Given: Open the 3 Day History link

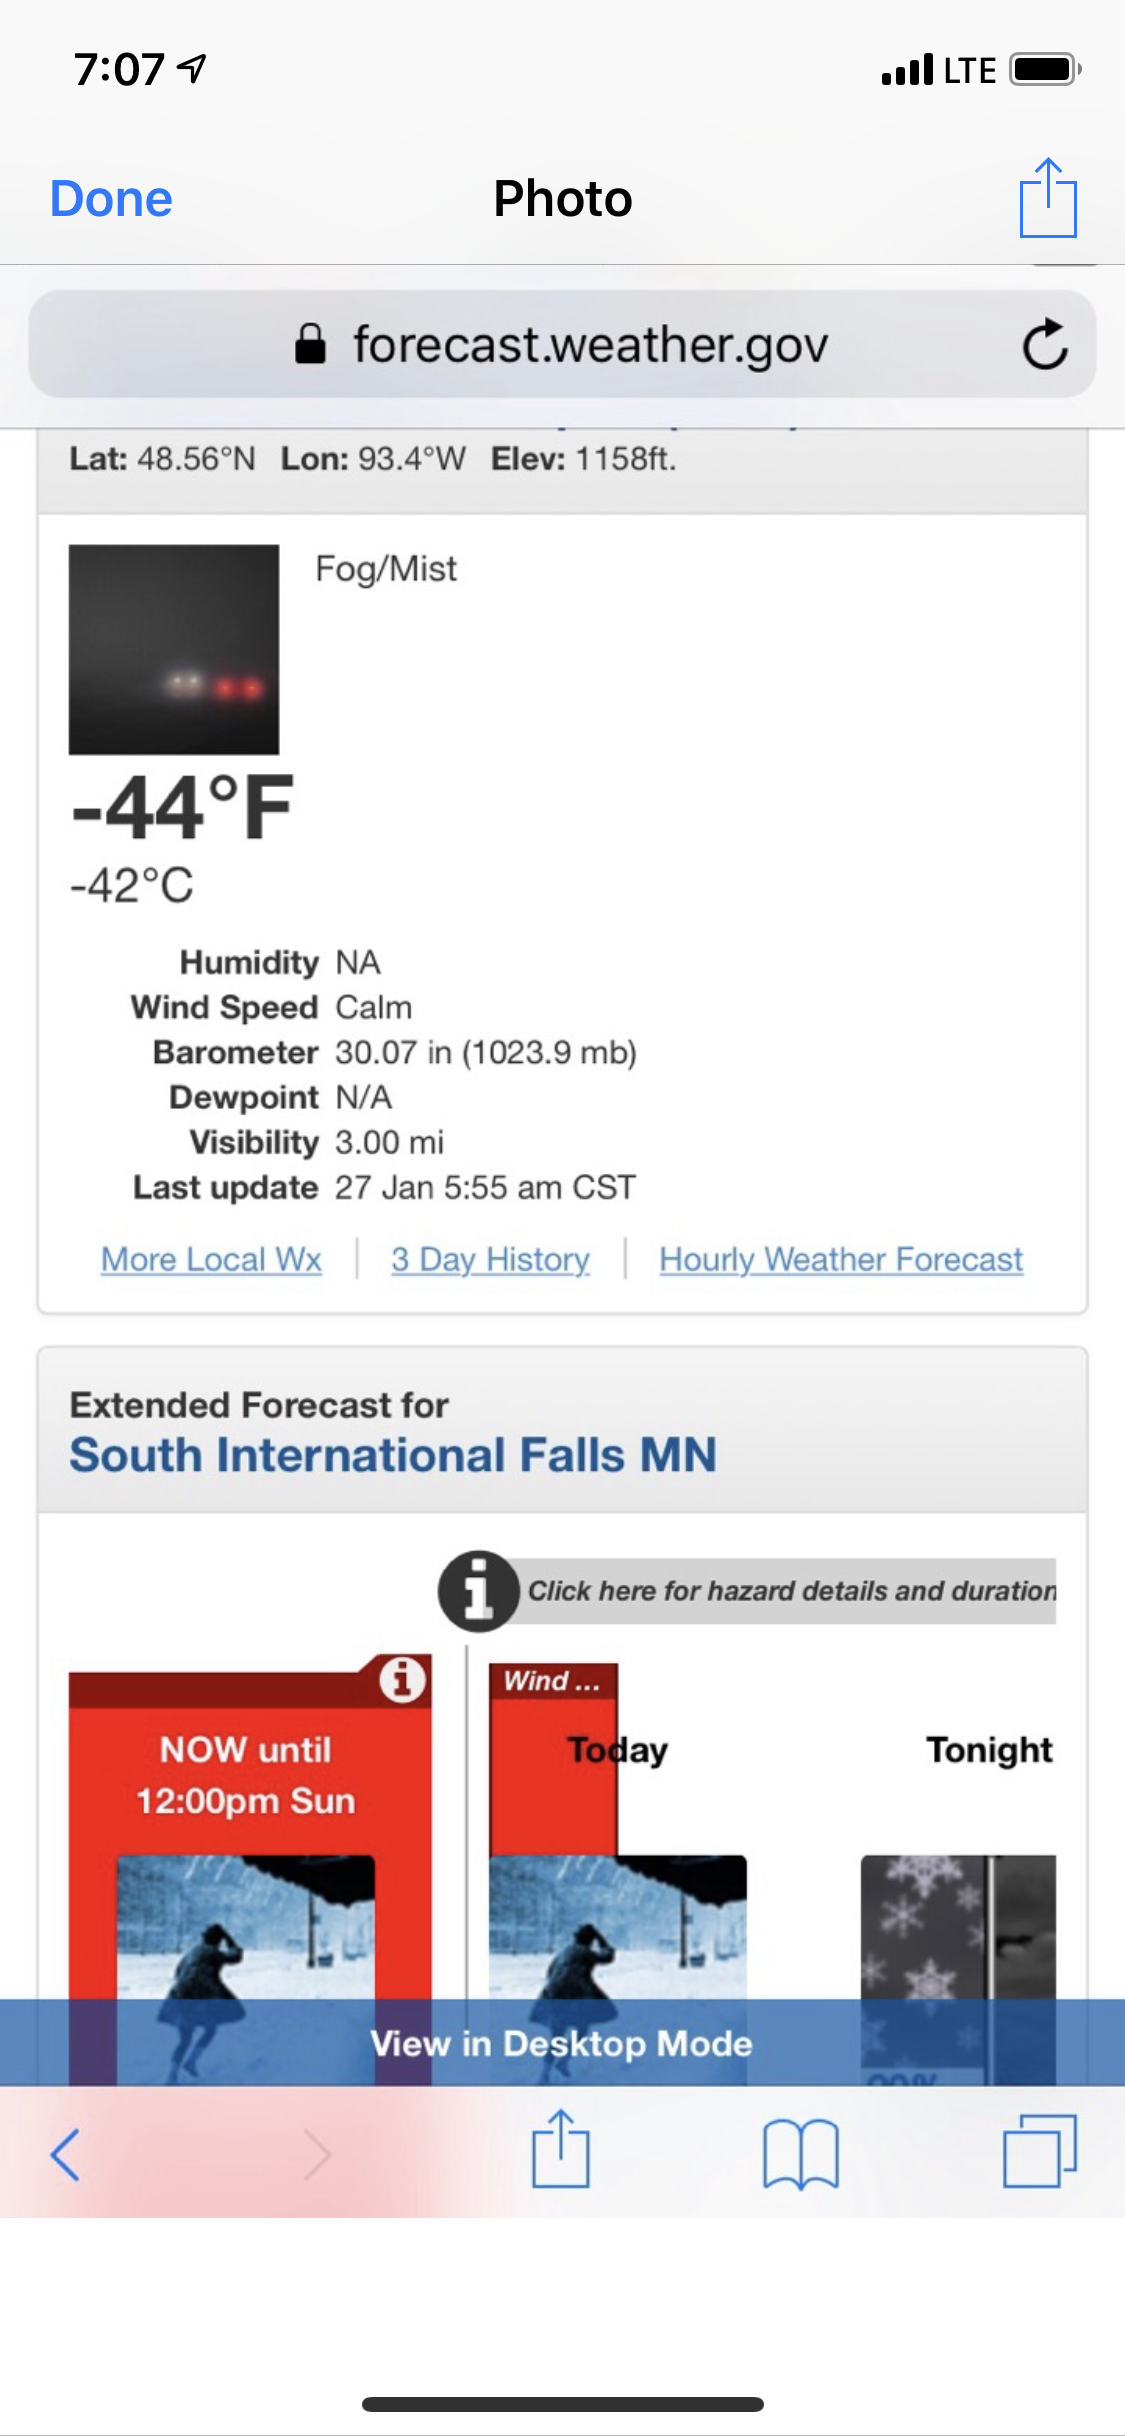Looking at the screenshot, I should 490,1259.
